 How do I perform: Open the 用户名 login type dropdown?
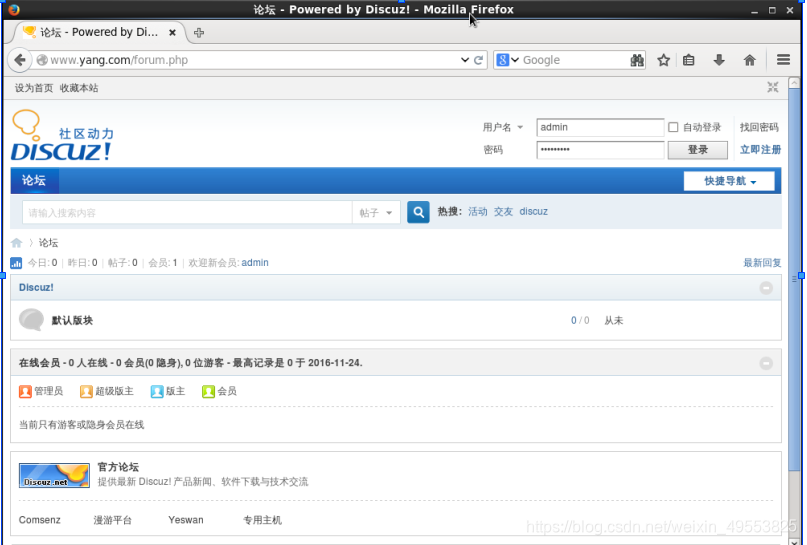pyautogui.click(x=503, y=127)
